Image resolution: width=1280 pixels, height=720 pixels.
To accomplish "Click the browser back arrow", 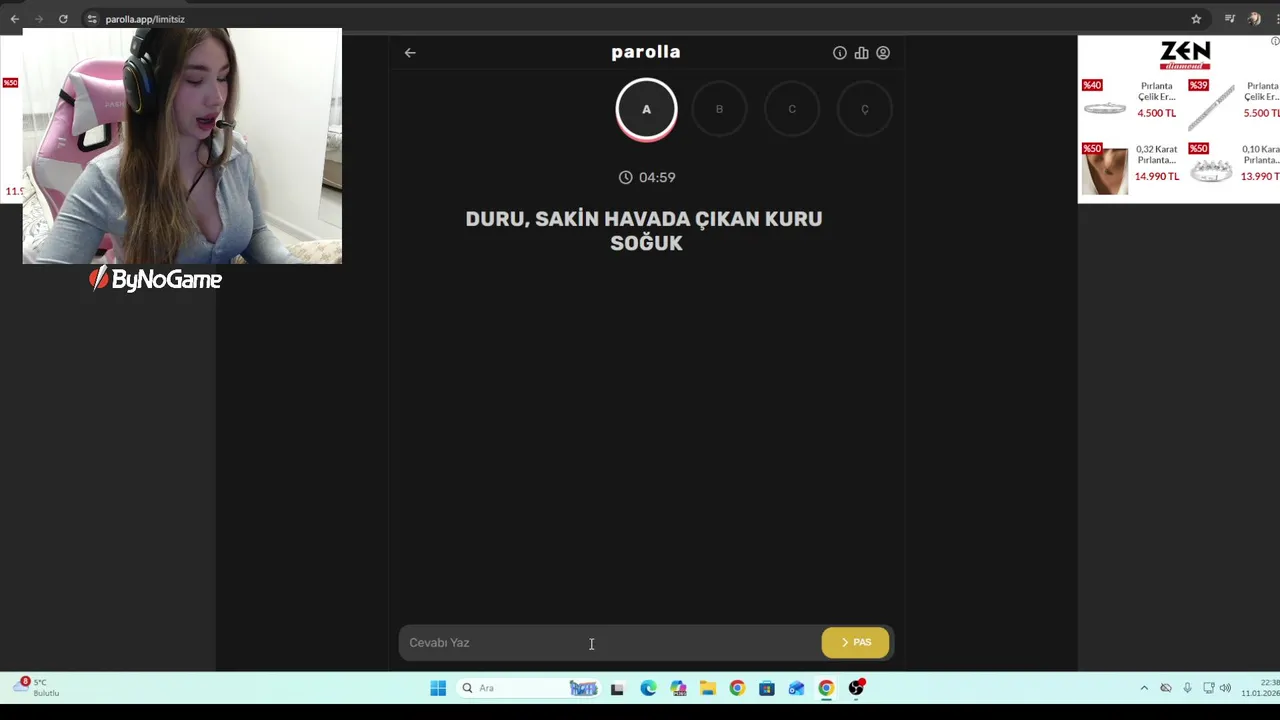I will (x=14, y=19).
